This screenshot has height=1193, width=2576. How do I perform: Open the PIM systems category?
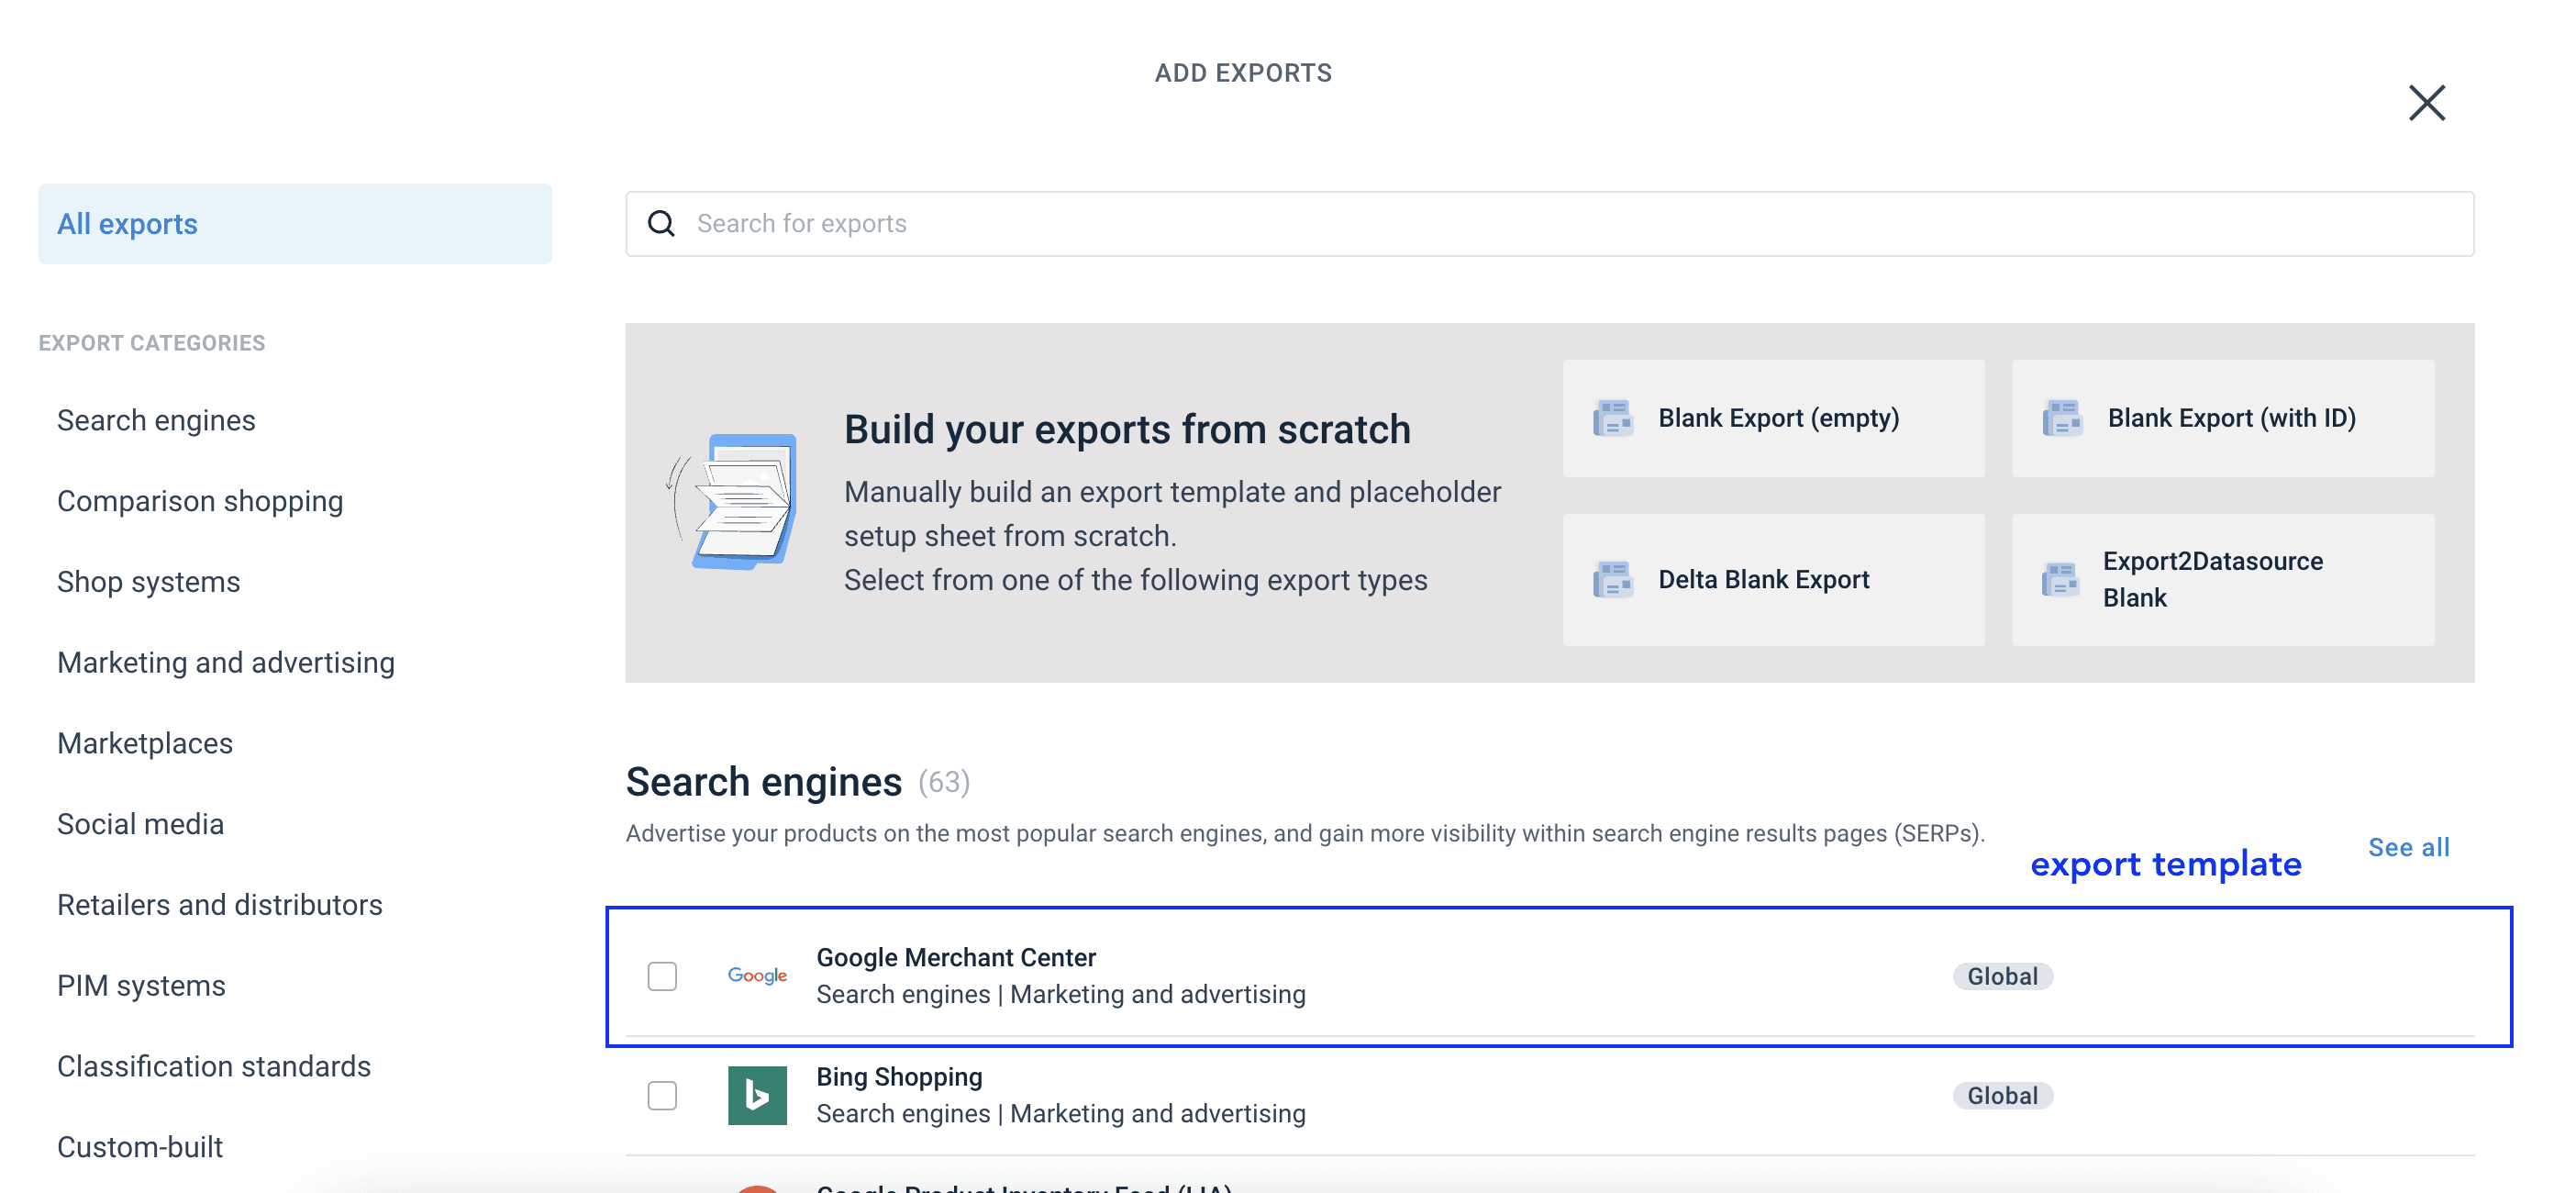pyautogui.click(x=141, y=985)
